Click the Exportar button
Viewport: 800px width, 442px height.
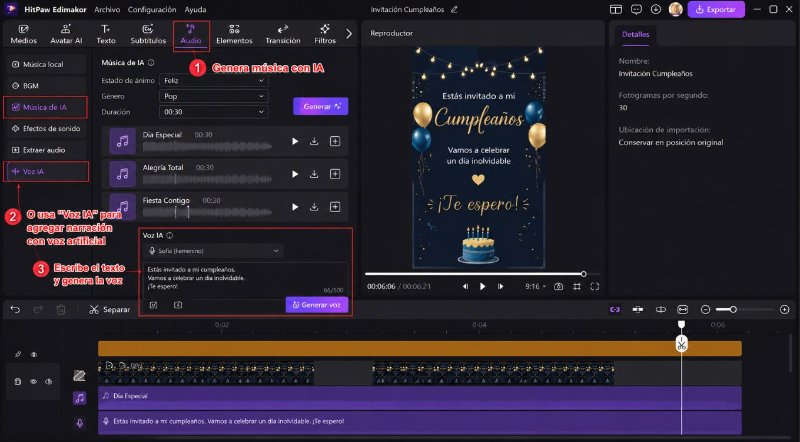tap(716, 9)
